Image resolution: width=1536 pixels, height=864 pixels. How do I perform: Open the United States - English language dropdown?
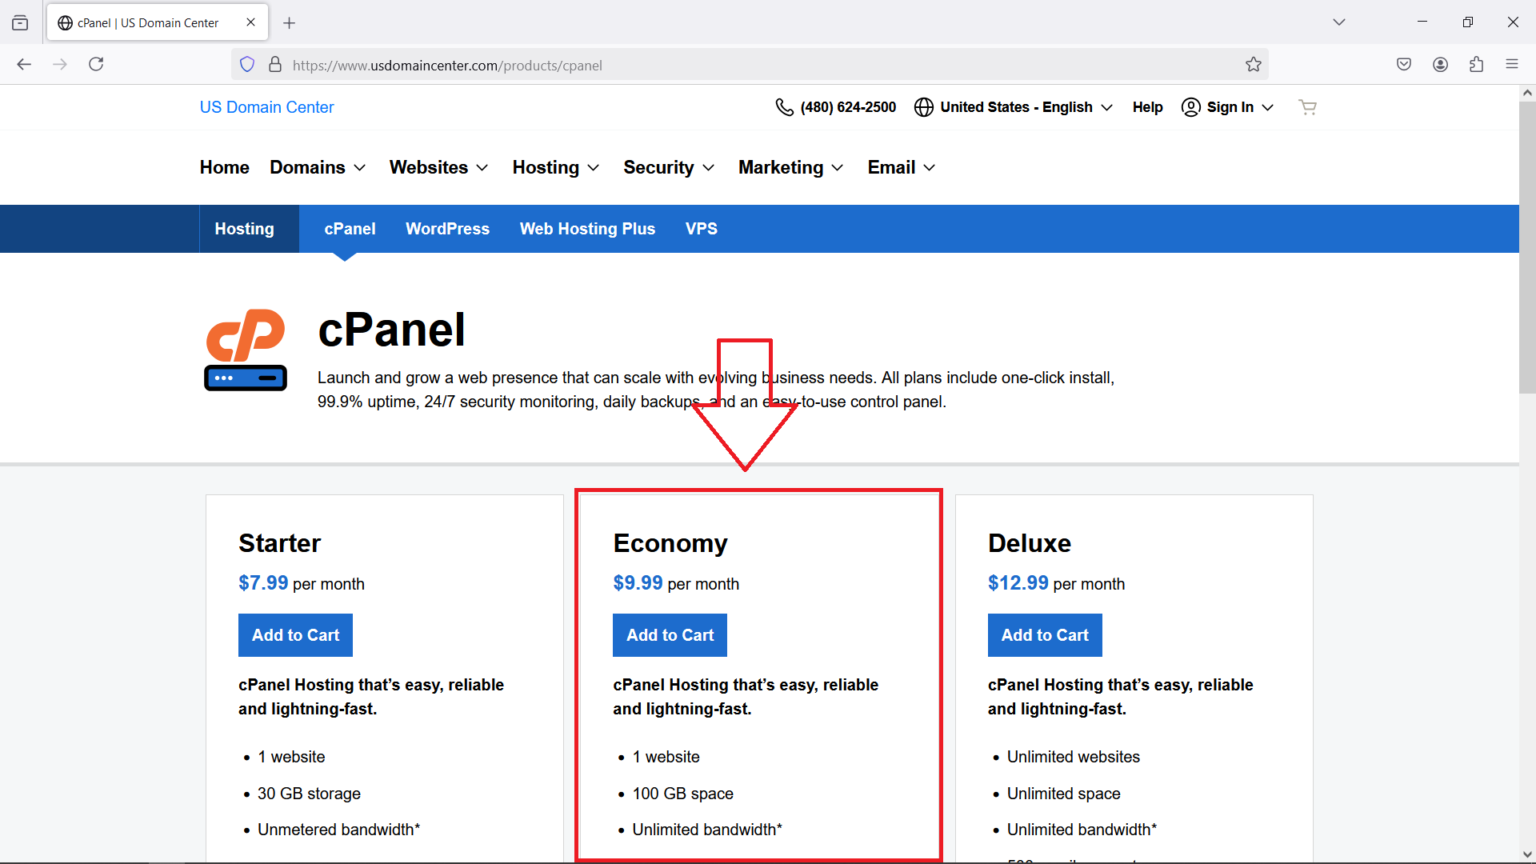pos(1013,107)
